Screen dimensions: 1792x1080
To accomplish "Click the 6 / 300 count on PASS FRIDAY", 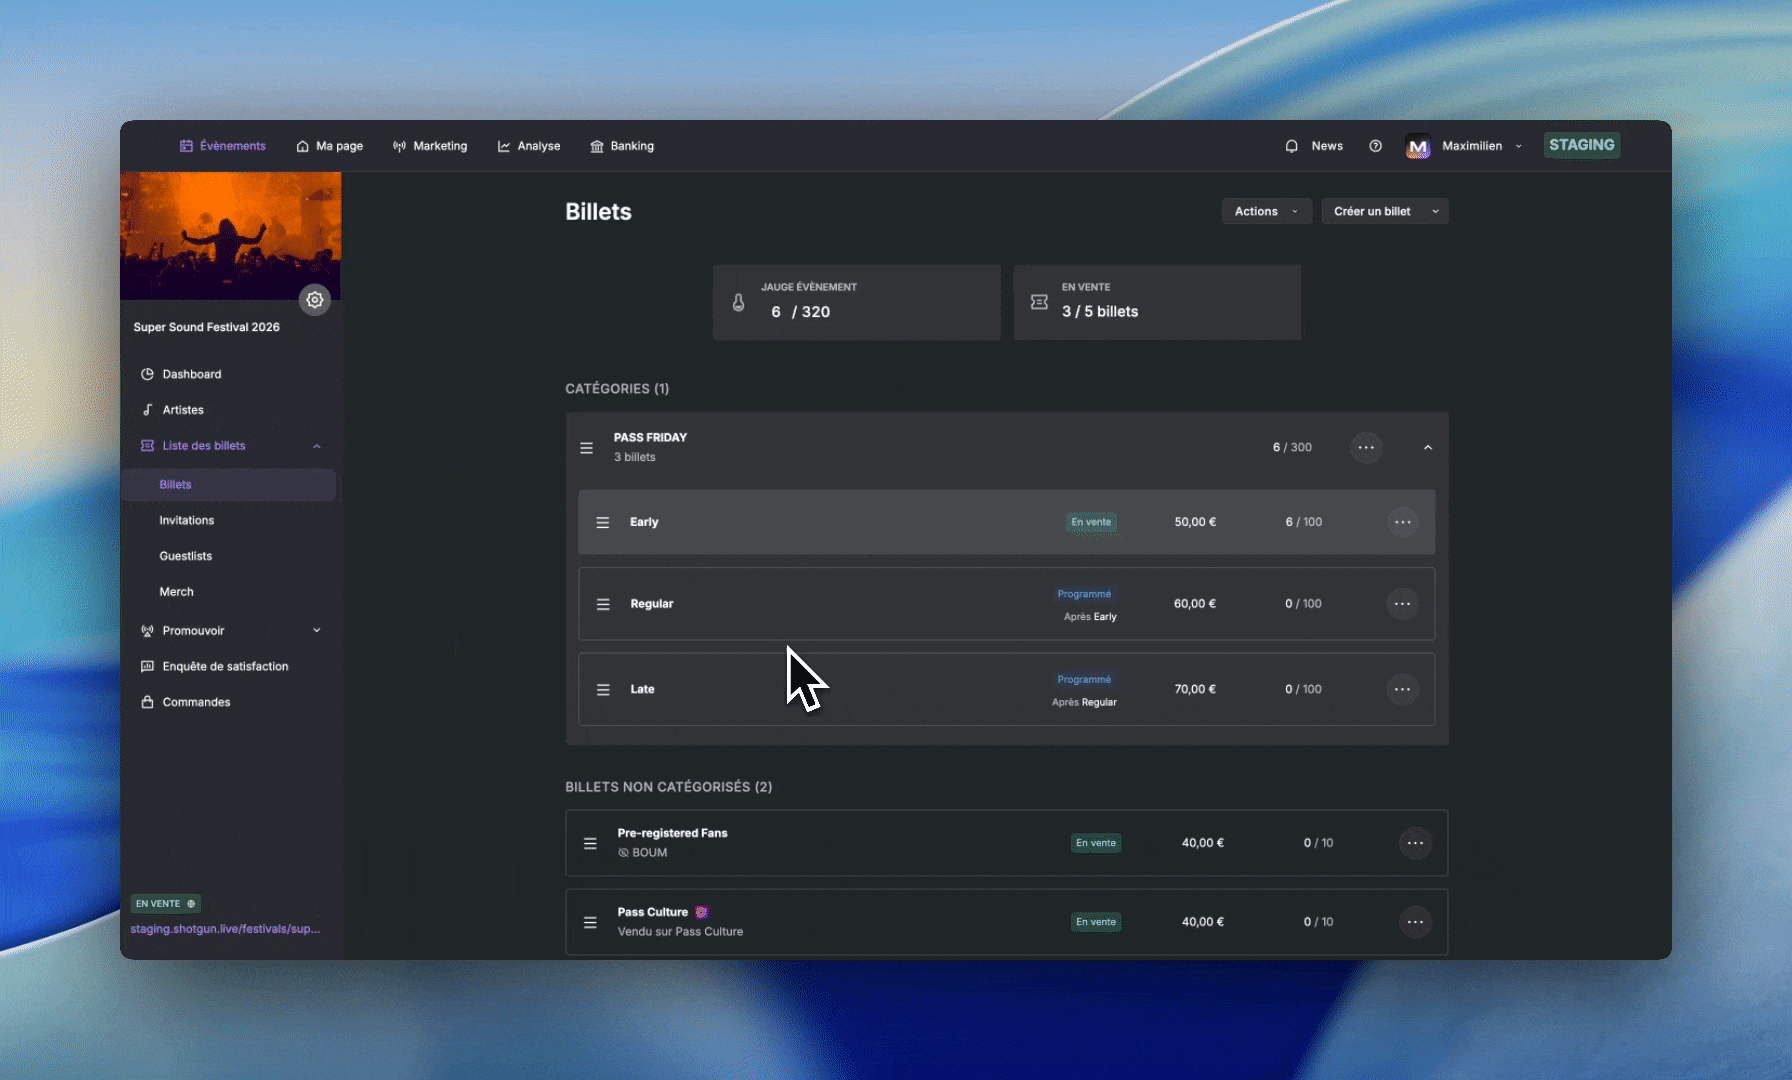I will [x=1292, y=447].
